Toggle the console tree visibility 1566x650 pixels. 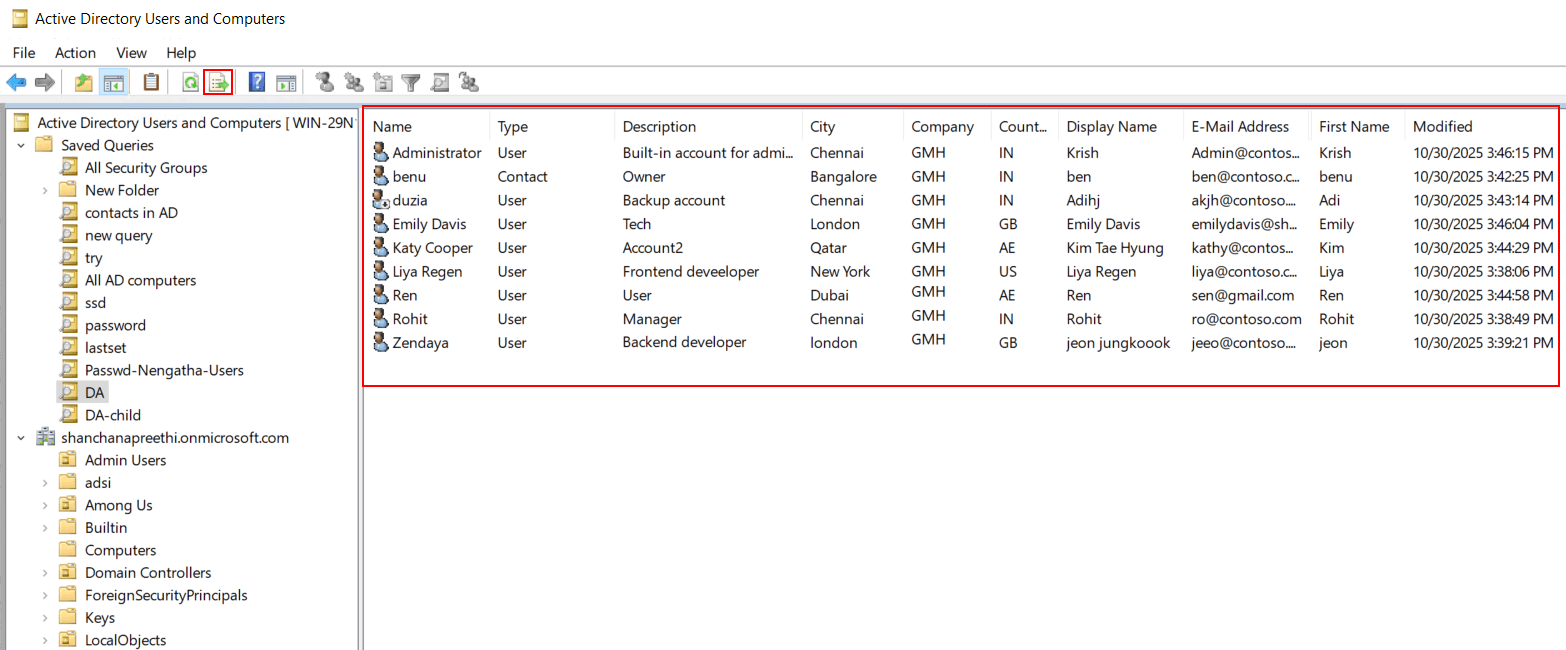[114, 82]
